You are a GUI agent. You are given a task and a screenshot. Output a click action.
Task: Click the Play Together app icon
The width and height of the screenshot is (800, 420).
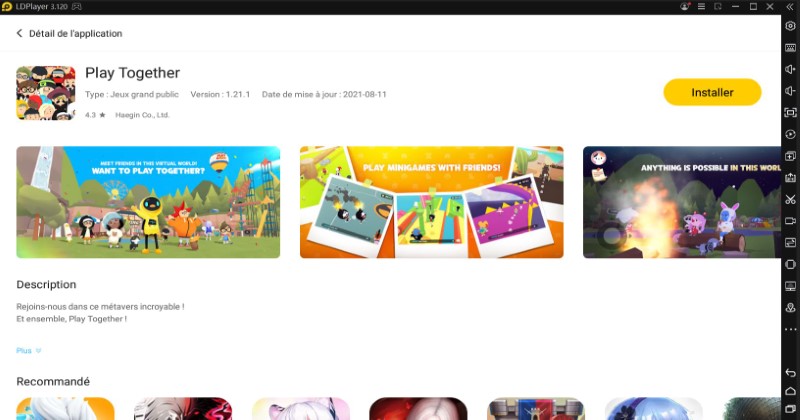pyautogui.click(x=46, y=93)
